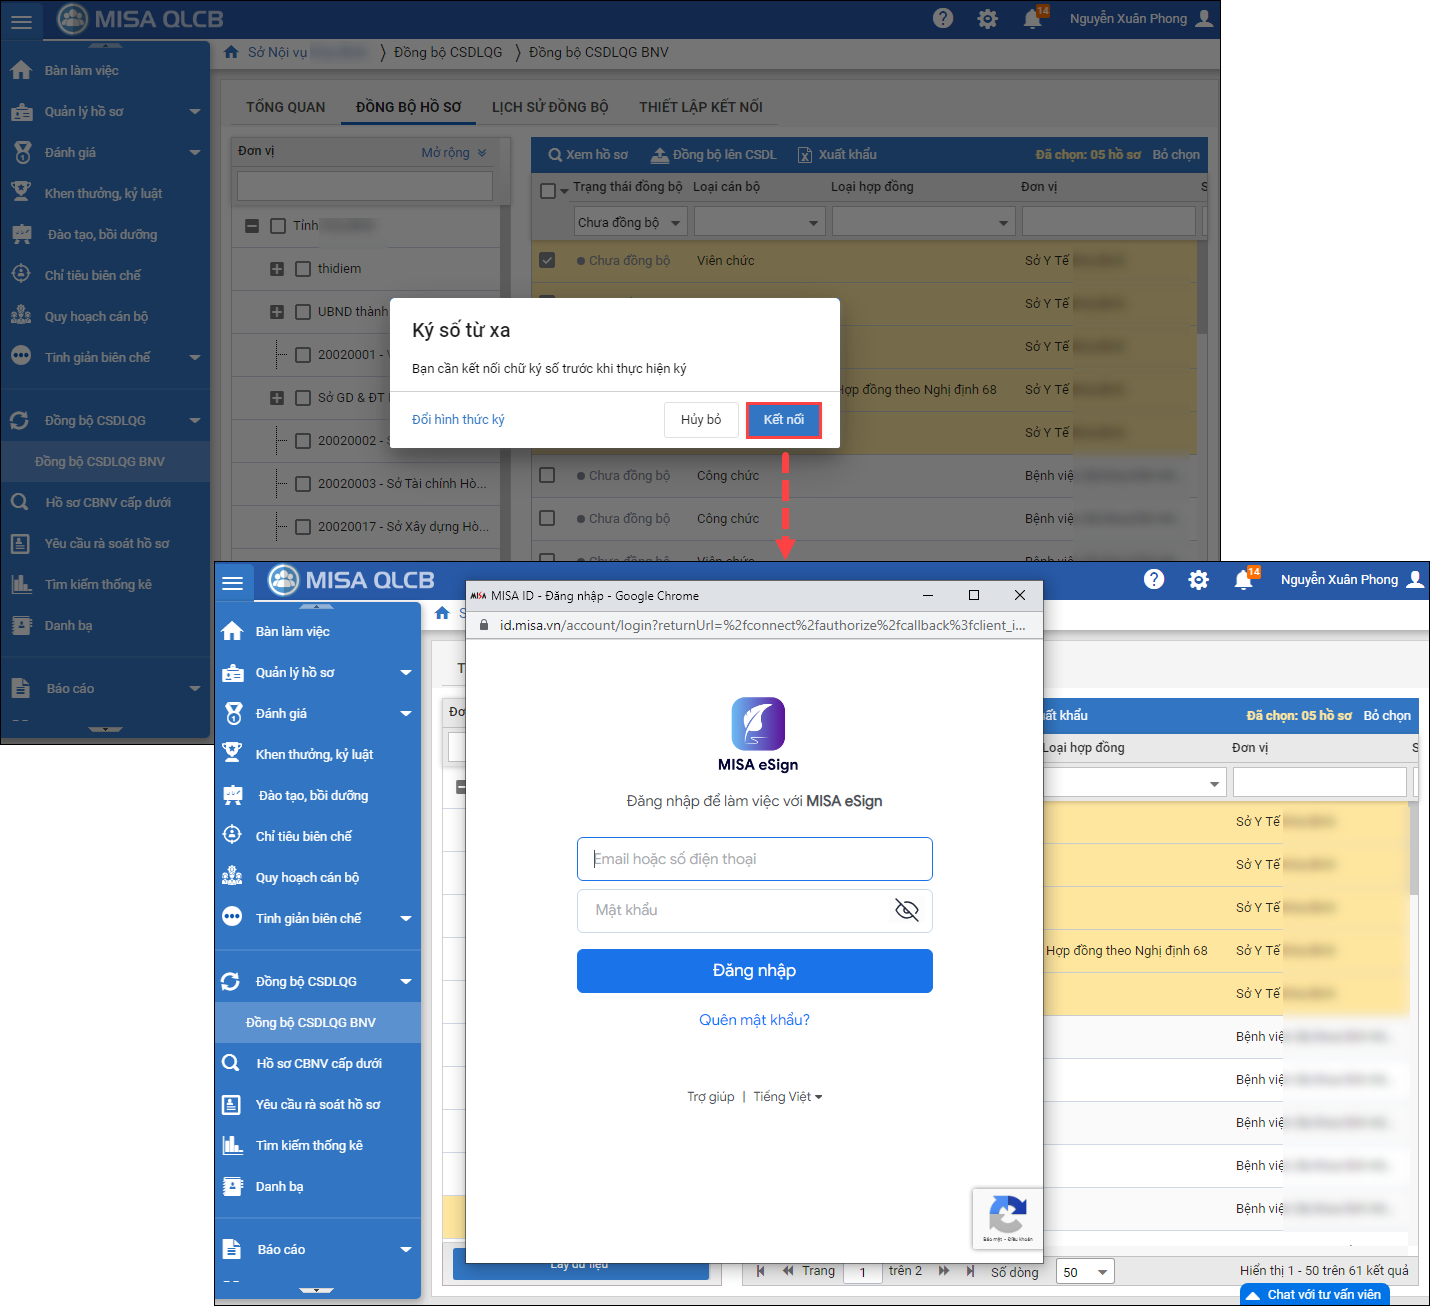Focus Email hoặc số điện thoại field
1430x1306 pixels.
755,859
